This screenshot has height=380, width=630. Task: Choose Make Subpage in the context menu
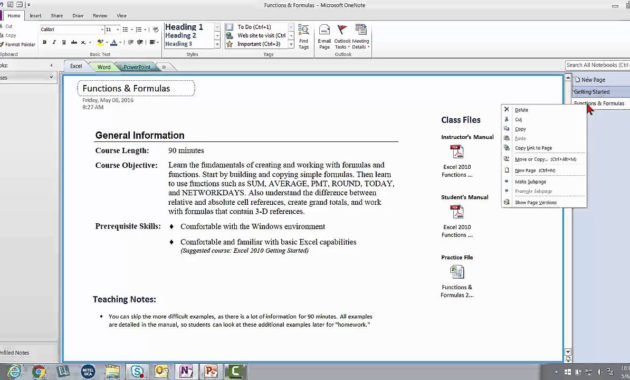tap(544, 182)
